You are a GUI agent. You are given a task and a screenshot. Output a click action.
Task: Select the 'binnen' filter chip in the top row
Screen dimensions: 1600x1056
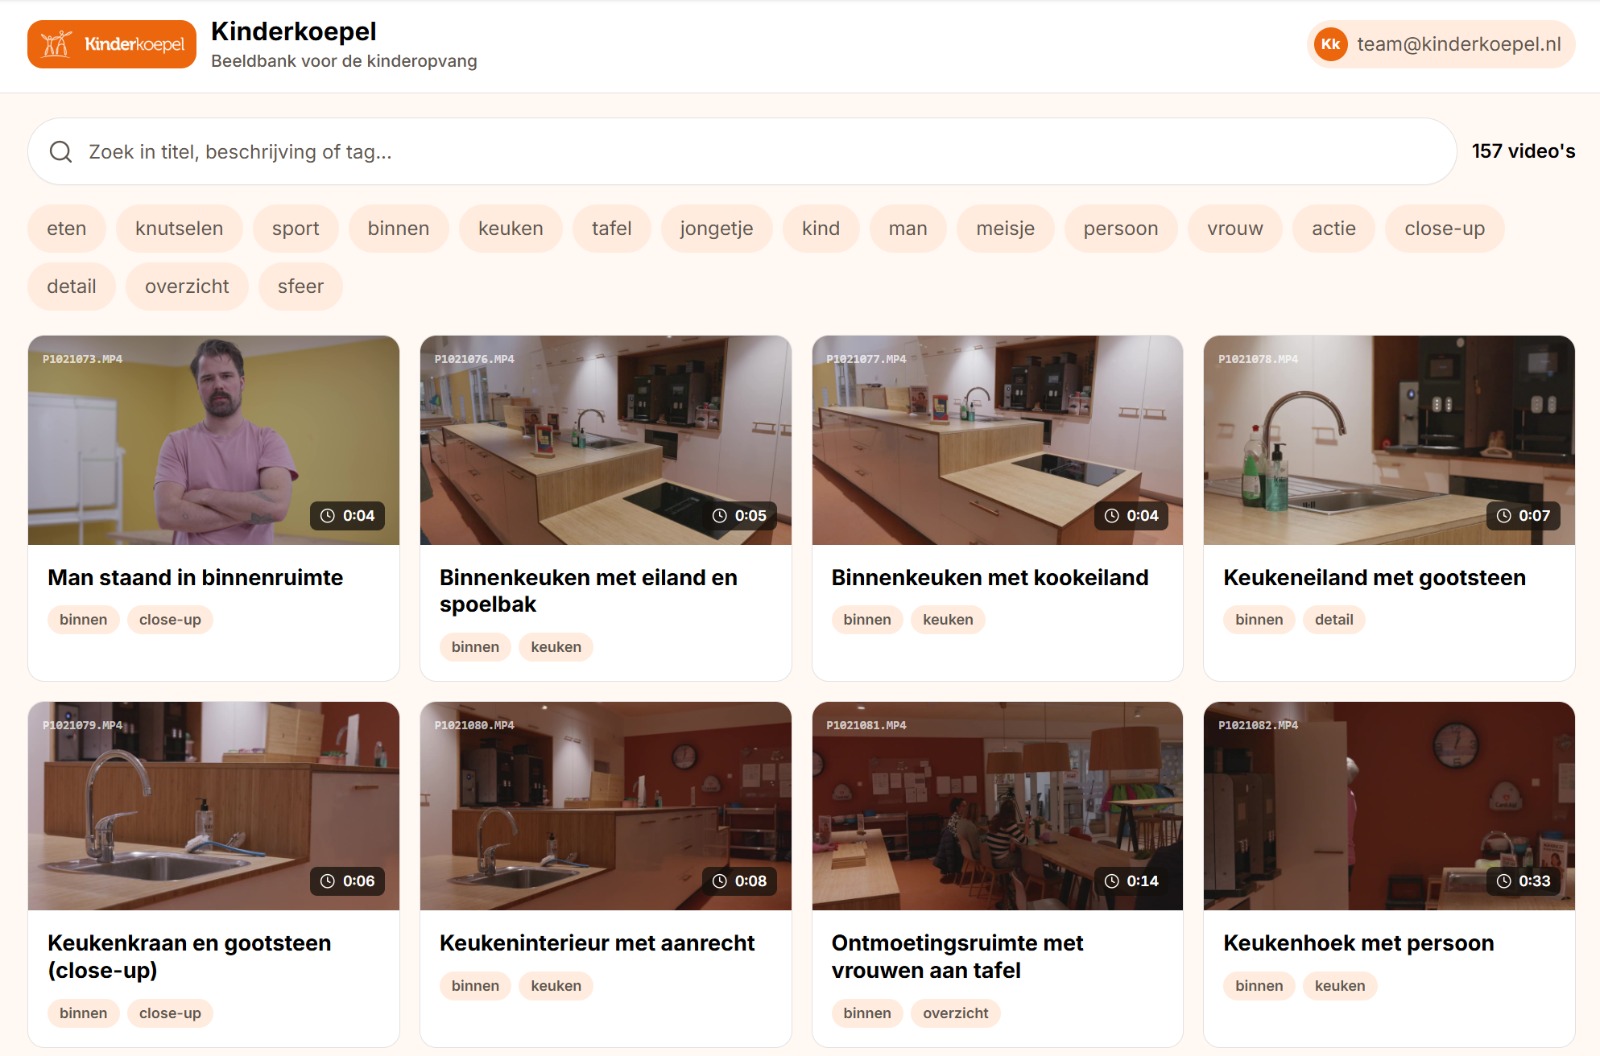coord(398,228)
